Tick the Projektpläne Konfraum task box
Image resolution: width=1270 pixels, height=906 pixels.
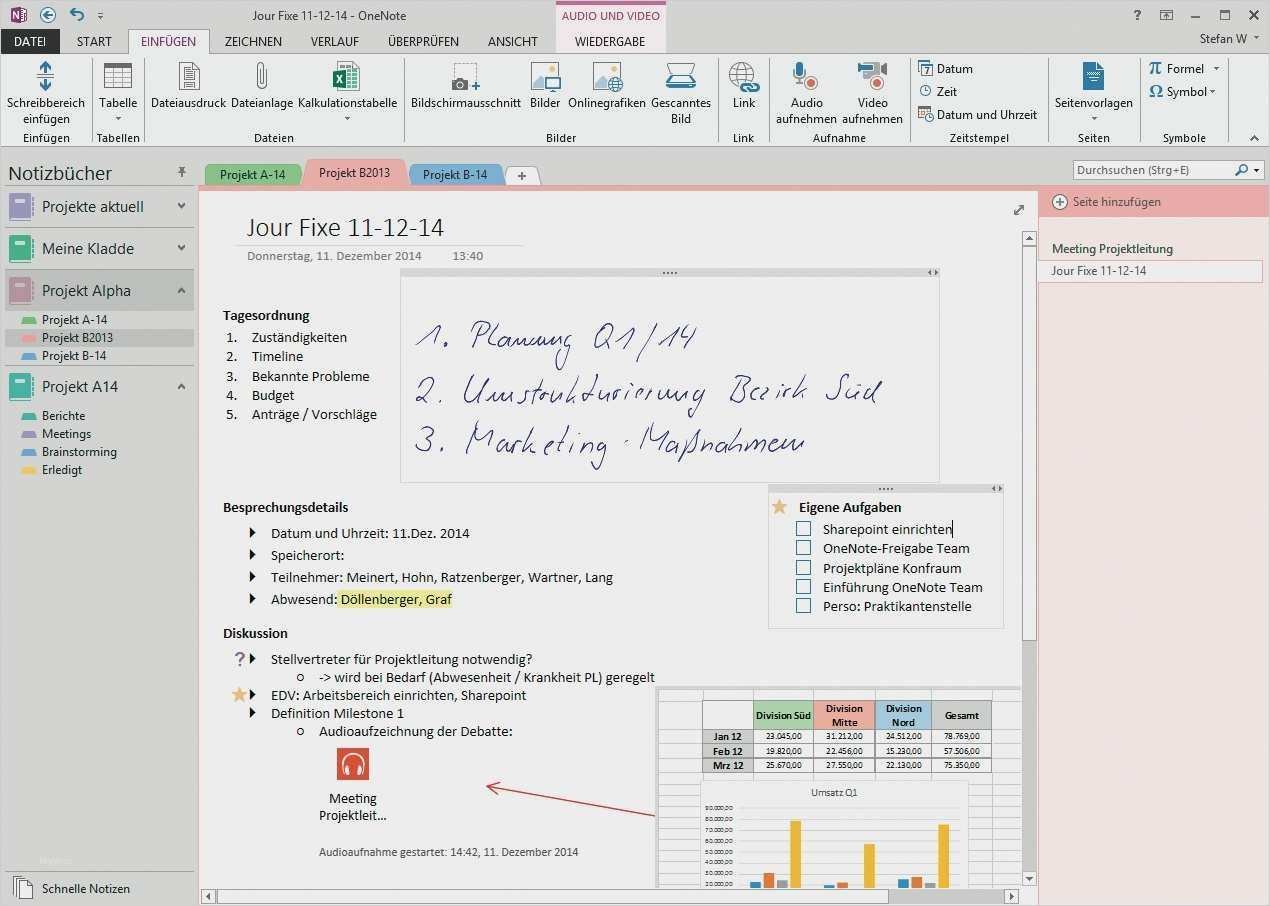803,567
